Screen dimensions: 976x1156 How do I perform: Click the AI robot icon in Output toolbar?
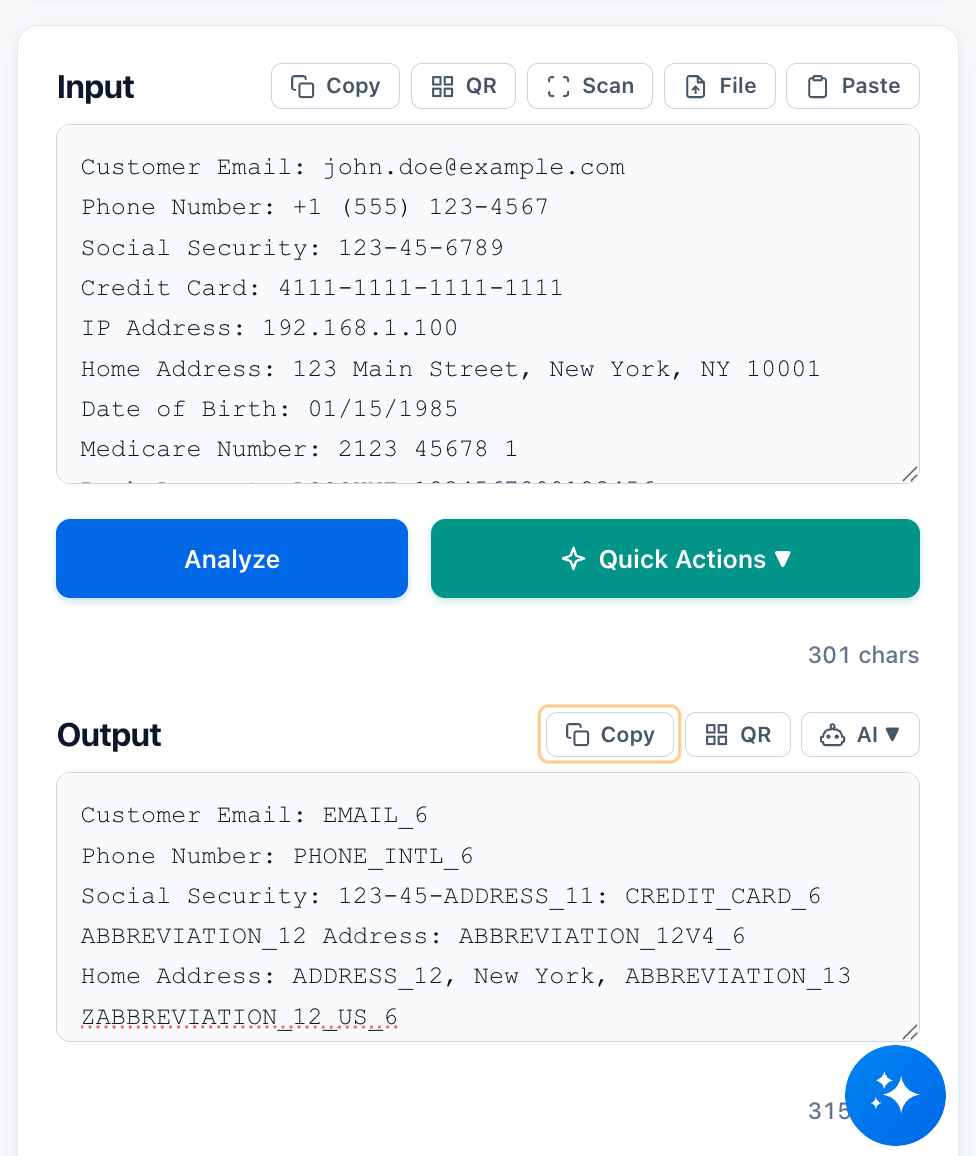click(x=833, y=734)
